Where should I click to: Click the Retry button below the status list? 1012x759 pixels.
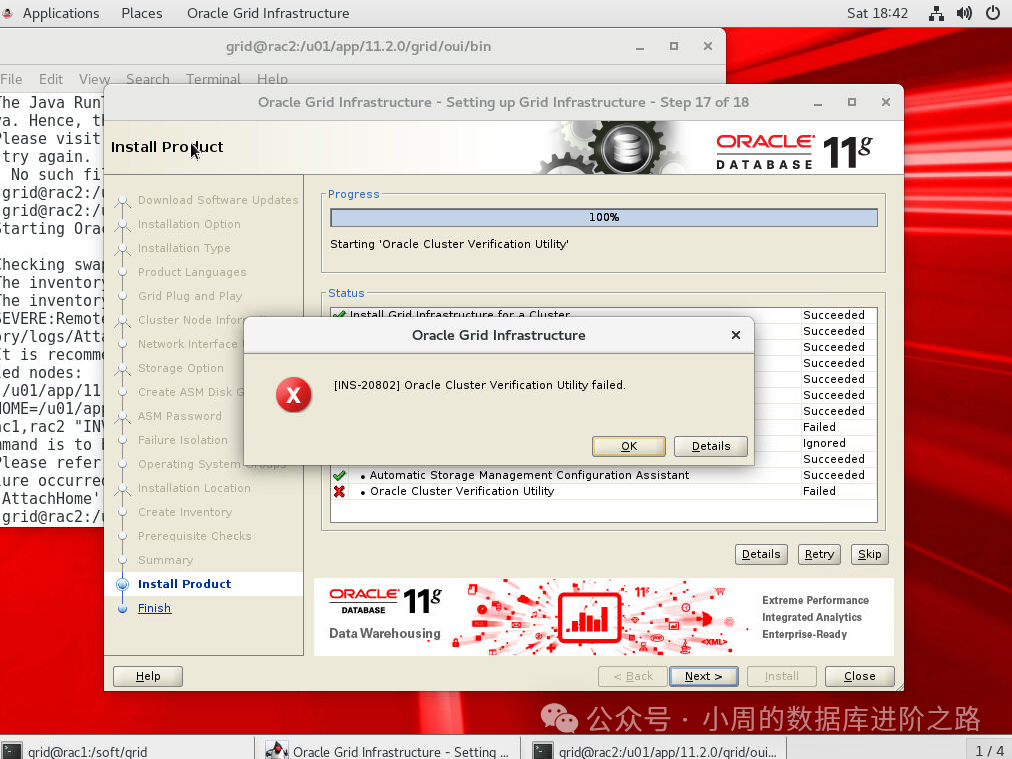pyautogui.click(x=819, y=554)
